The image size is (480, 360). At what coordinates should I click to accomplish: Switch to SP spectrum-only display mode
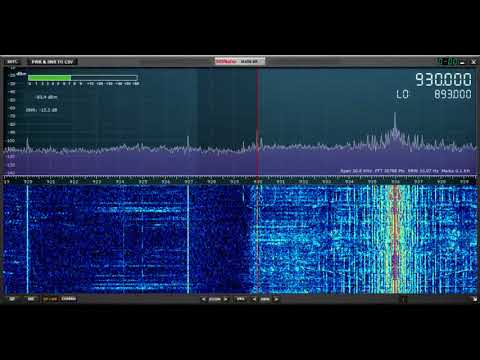[12, 299]
